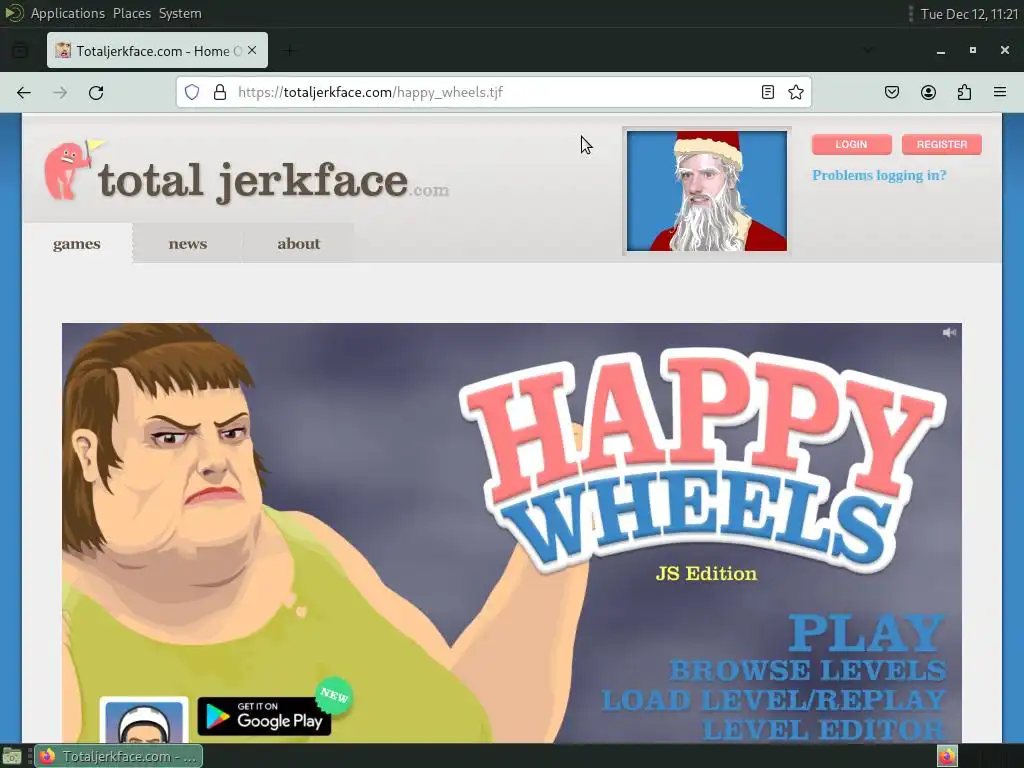Click the address bar URL field
This screenshot has width=1024, height=768.
click(494, 92)
